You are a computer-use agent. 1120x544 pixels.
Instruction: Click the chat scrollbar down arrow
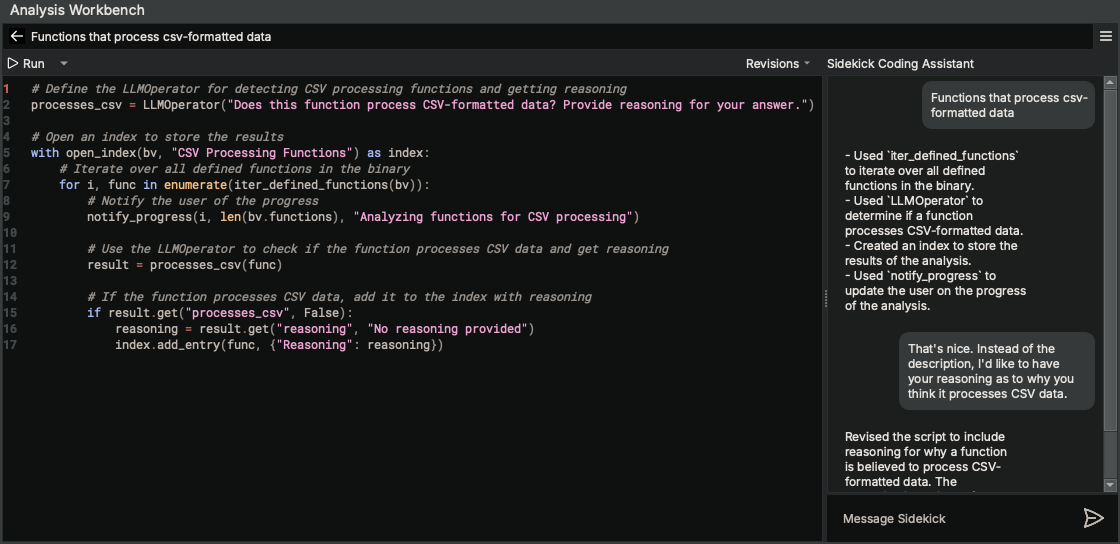(x=1109, y=485)
